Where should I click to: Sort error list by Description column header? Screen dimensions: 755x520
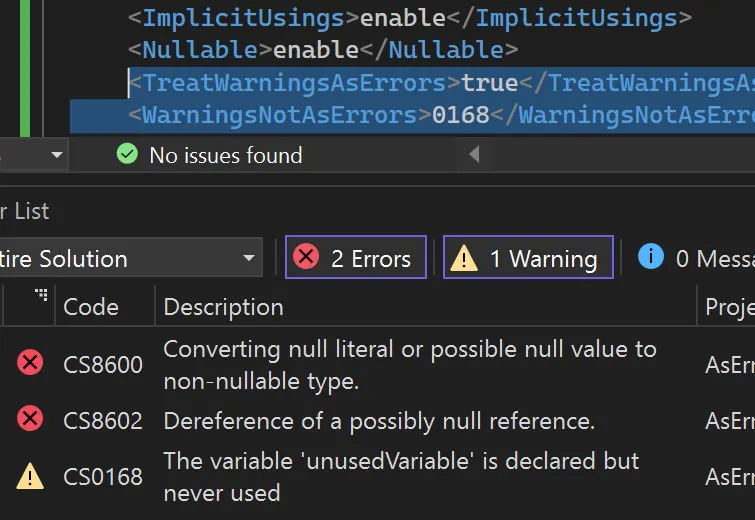[223, 307]
